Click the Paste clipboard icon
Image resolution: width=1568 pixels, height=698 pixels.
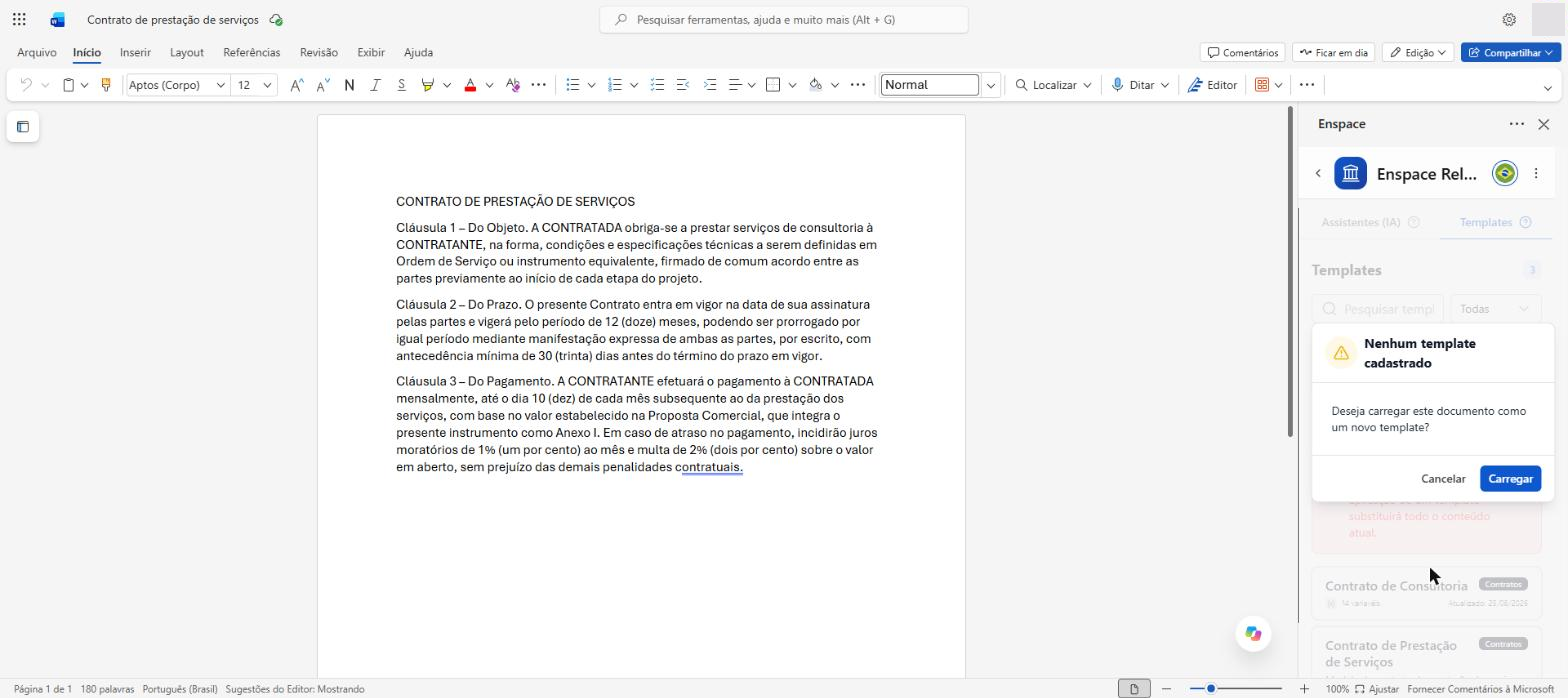tap(68, 85)
